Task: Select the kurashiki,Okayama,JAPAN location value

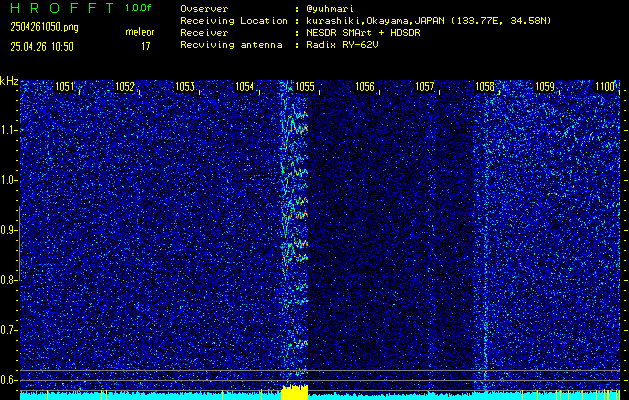Action: click(428, 21)
